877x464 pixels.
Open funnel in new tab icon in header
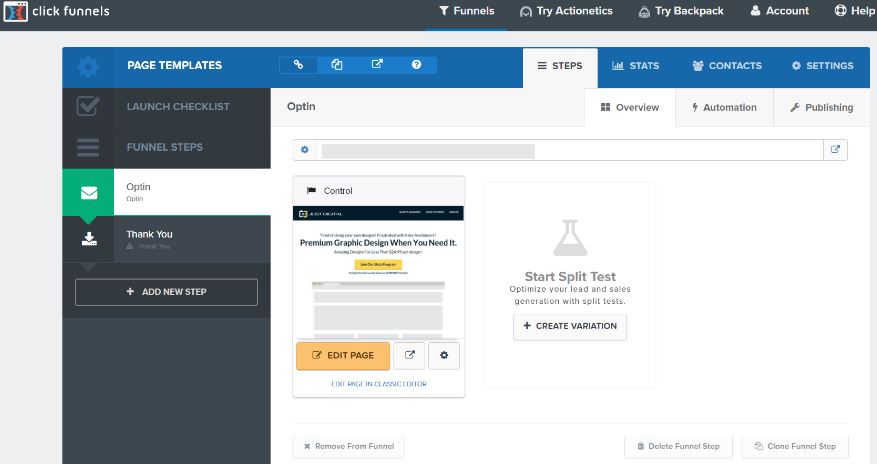coord(377,64)
